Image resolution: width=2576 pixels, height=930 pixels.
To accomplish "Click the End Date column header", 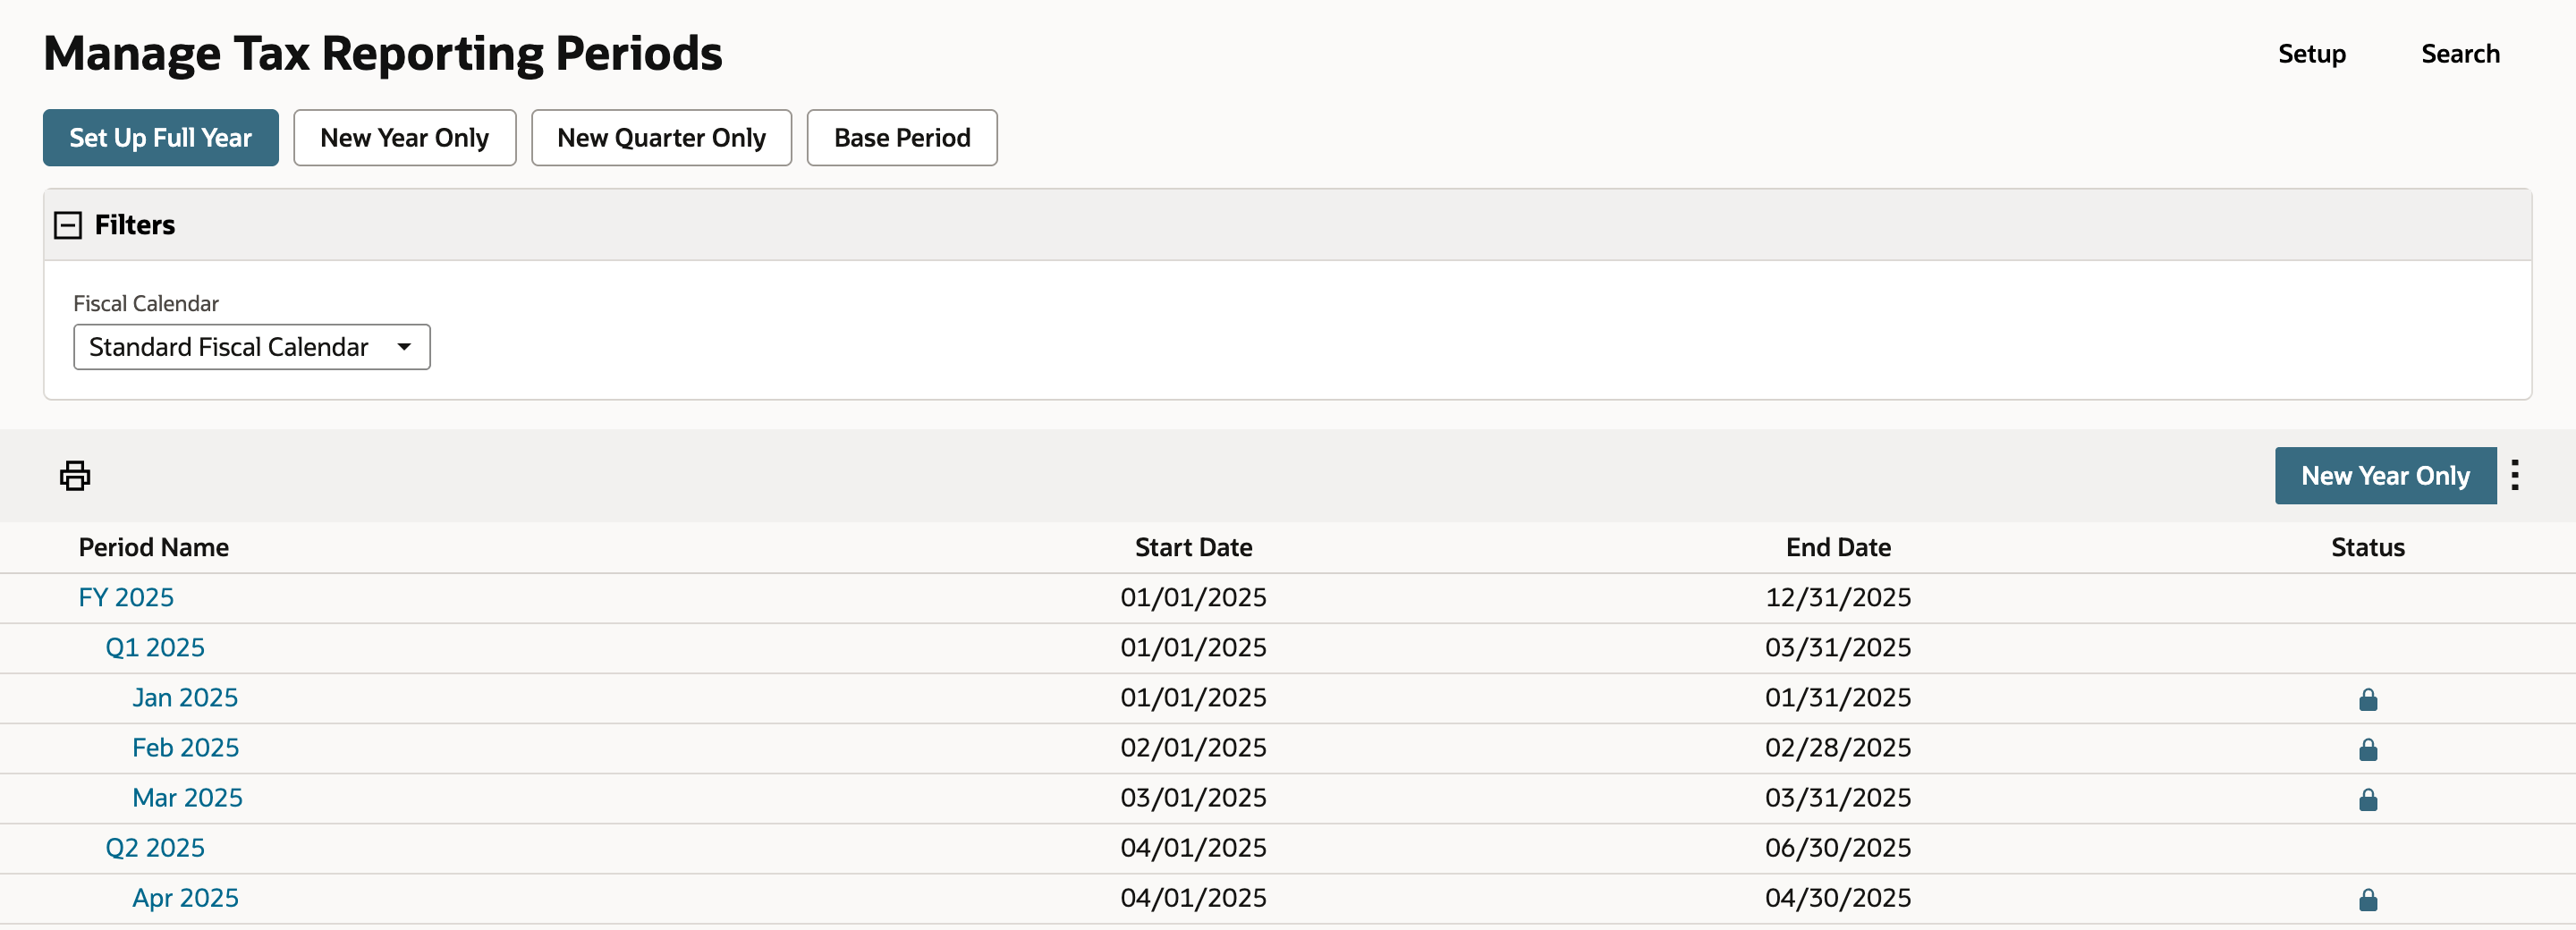I will point(1838,547).
